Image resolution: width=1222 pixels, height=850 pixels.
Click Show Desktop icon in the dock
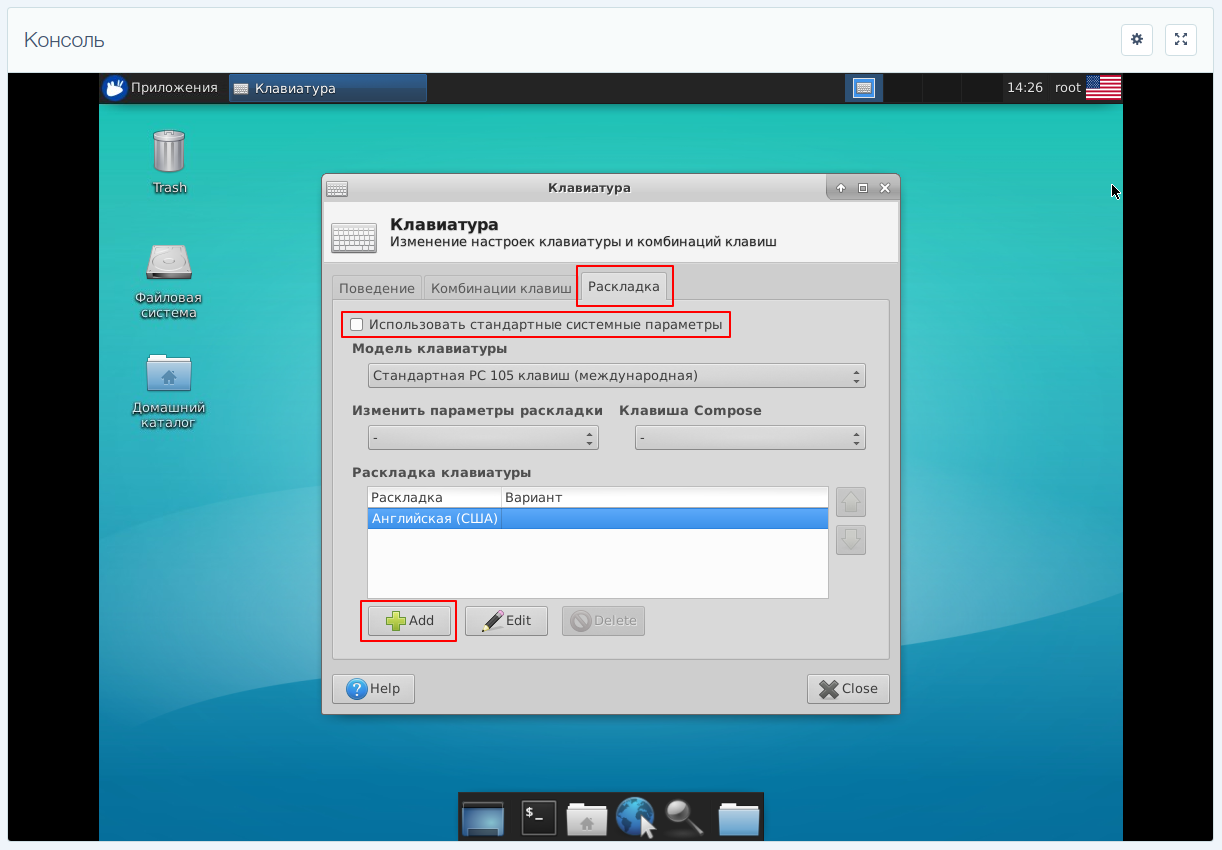484,818
